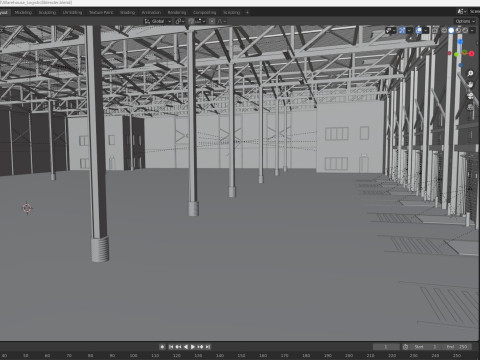The height and width of the screenshot is (360, 480).
Task: Click frame 100 on the timeline ruler
Action: tap(133, 356)
